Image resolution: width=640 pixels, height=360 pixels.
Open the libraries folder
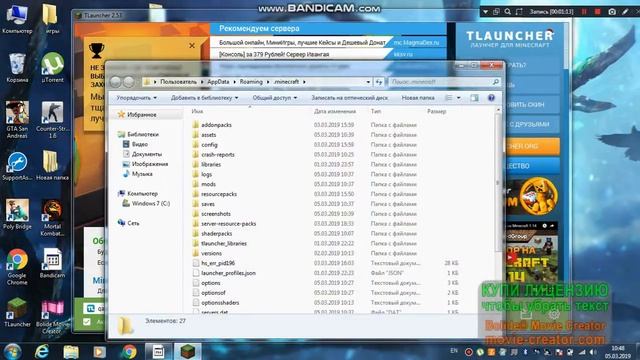pyautogui.click(x=211, y=164)
